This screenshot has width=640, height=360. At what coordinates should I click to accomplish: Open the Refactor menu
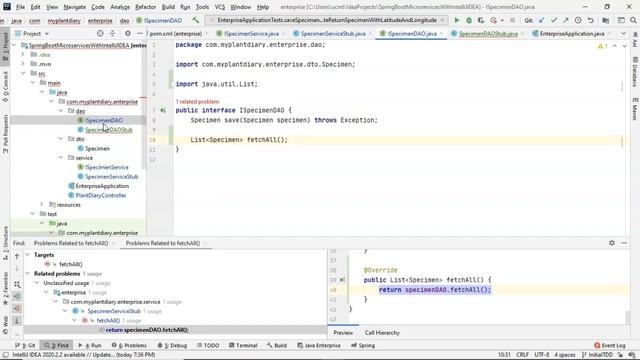(x=146, y=7)
